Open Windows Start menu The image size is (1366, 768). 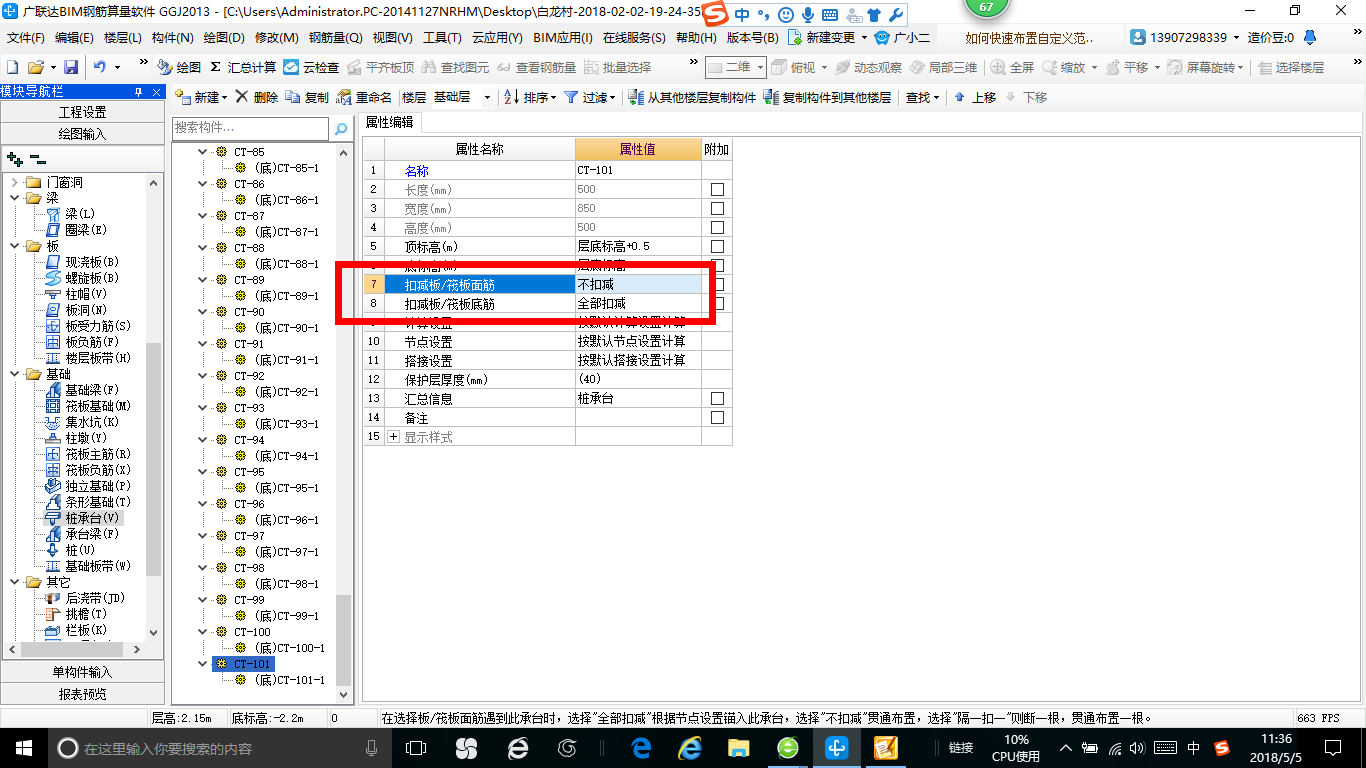22,747
